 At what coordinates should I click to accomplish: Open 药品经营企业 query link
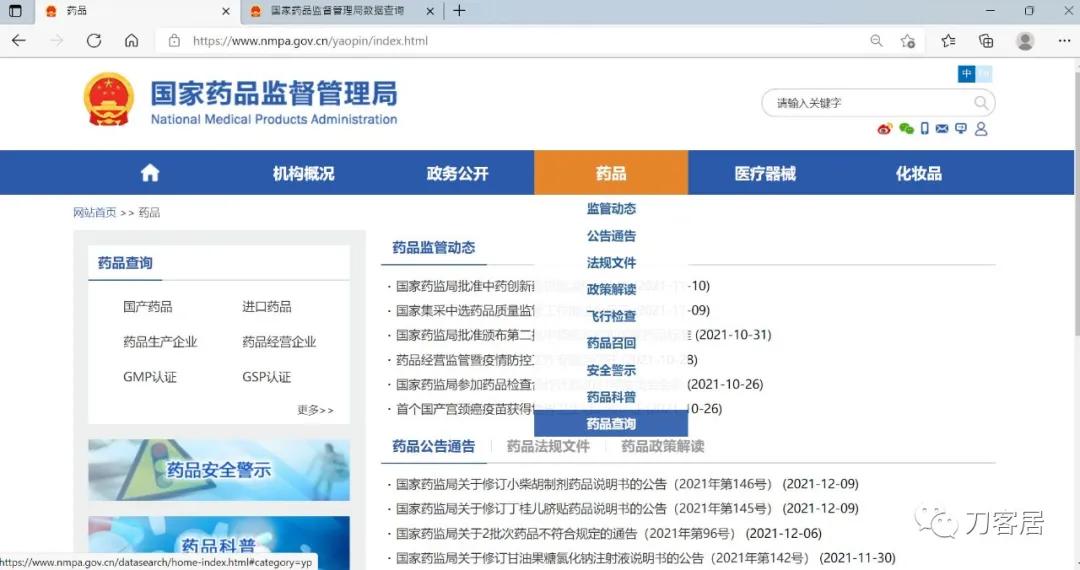pos(279,341)
